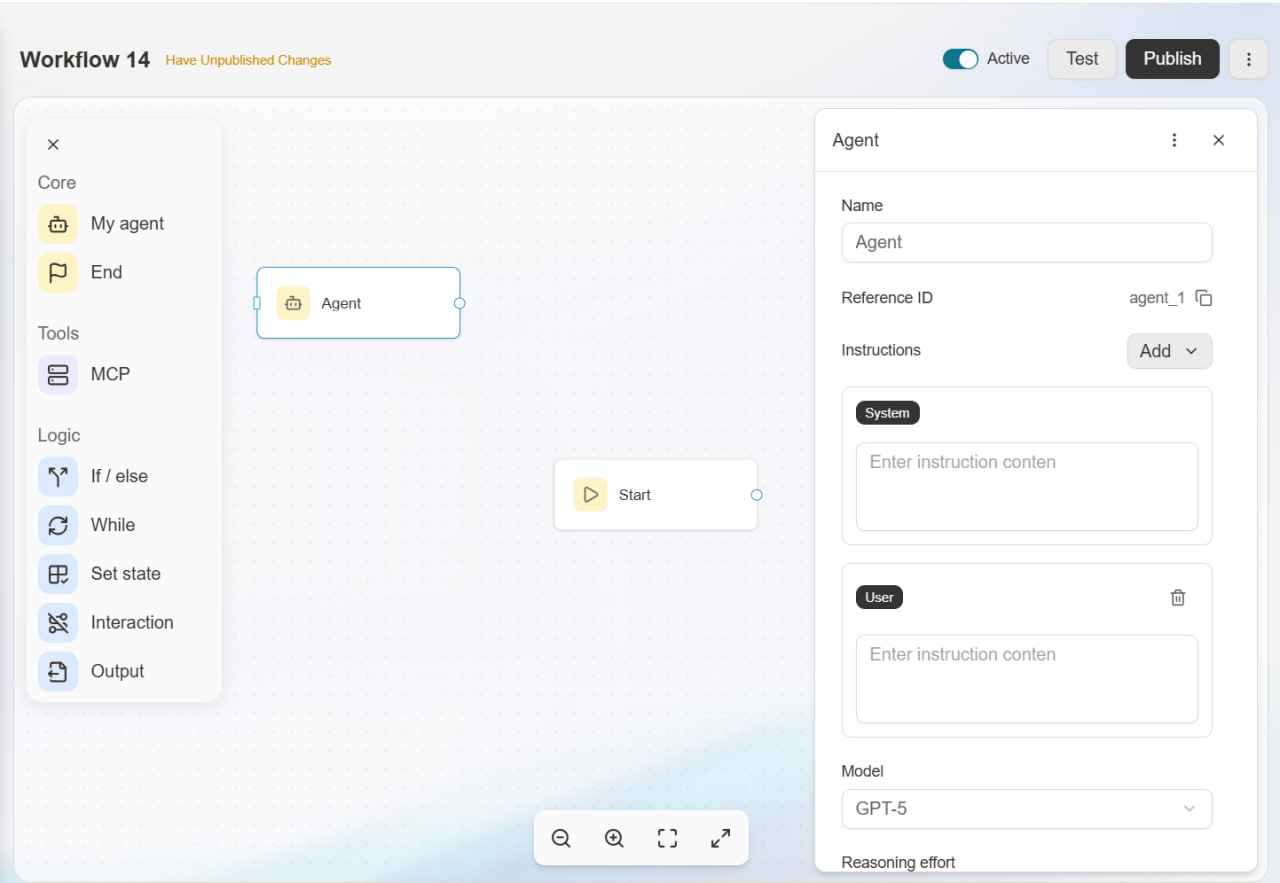The image size is (1280, 883).
Task: Publish the workflow
Action: pos(1172,59)
